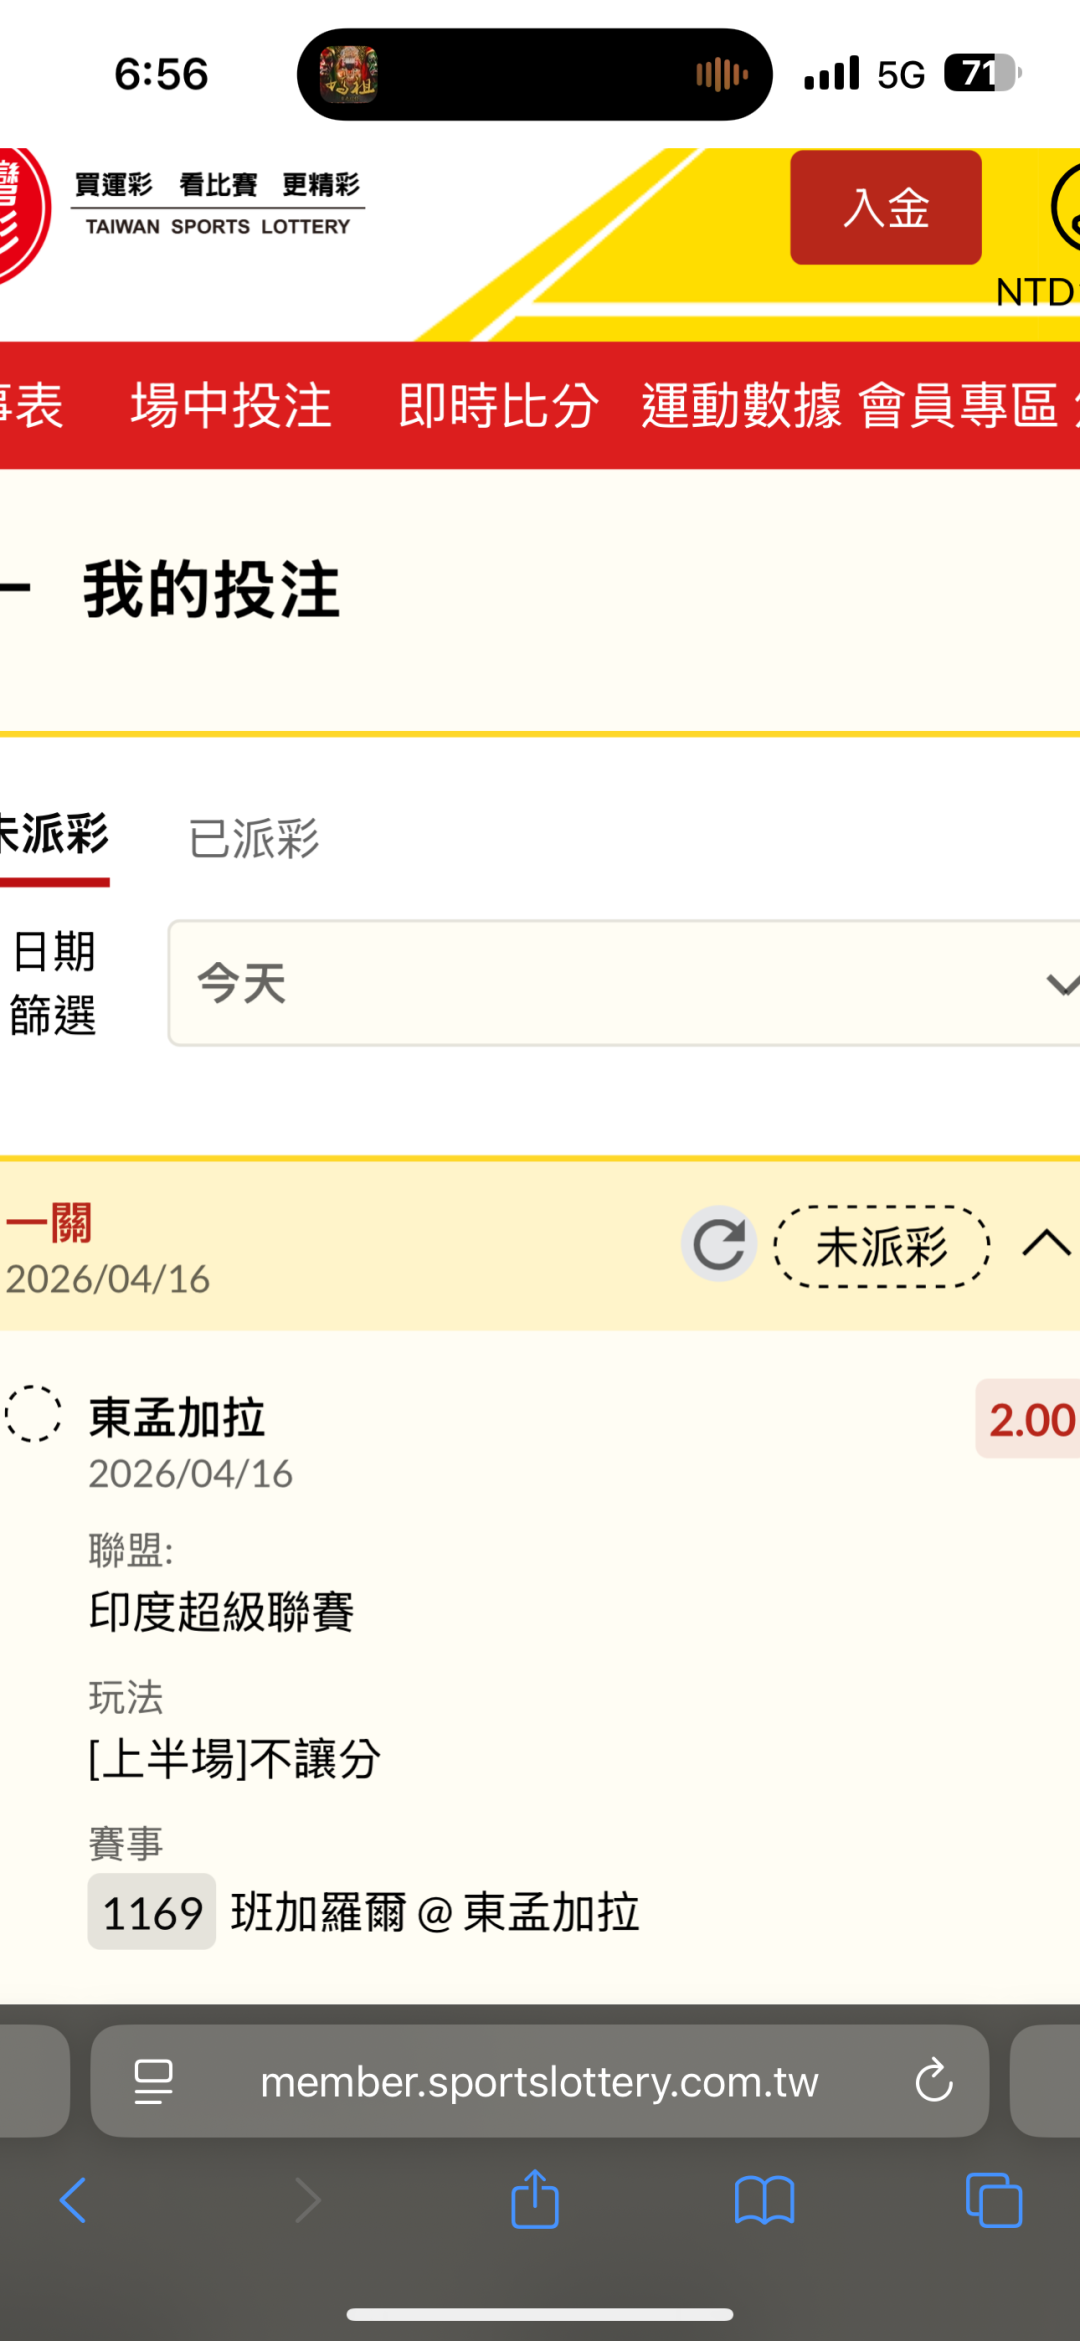
Task: Collapse the 一關 bet details chevron
Action: point(1046,1244)
